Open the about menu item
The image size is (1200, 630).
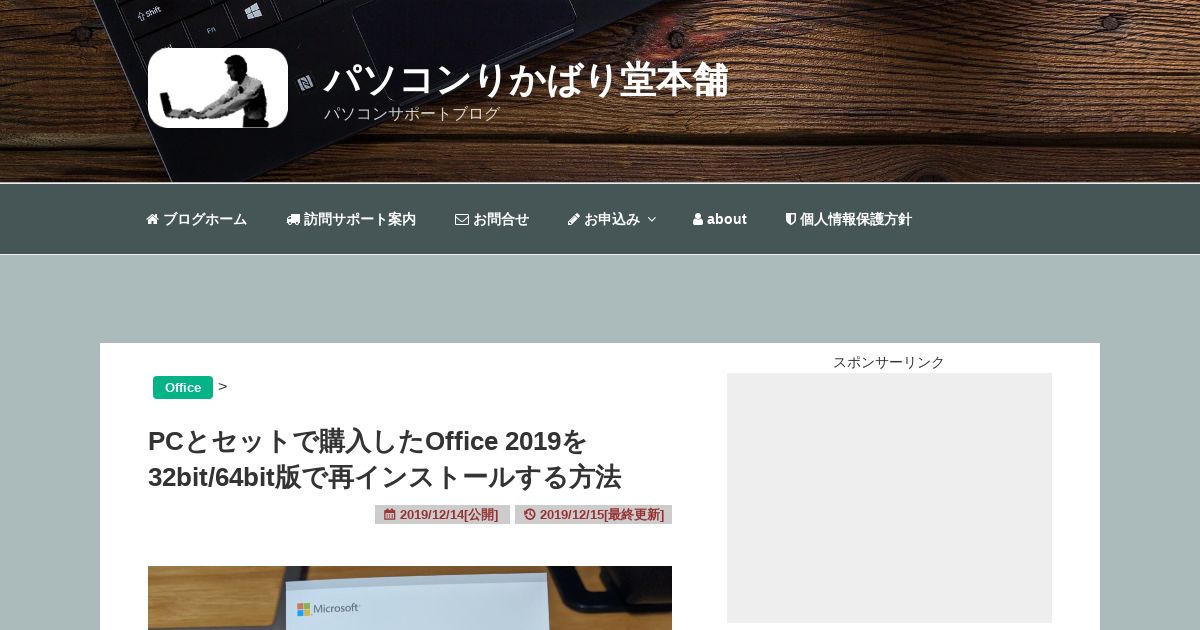point(720,219)
